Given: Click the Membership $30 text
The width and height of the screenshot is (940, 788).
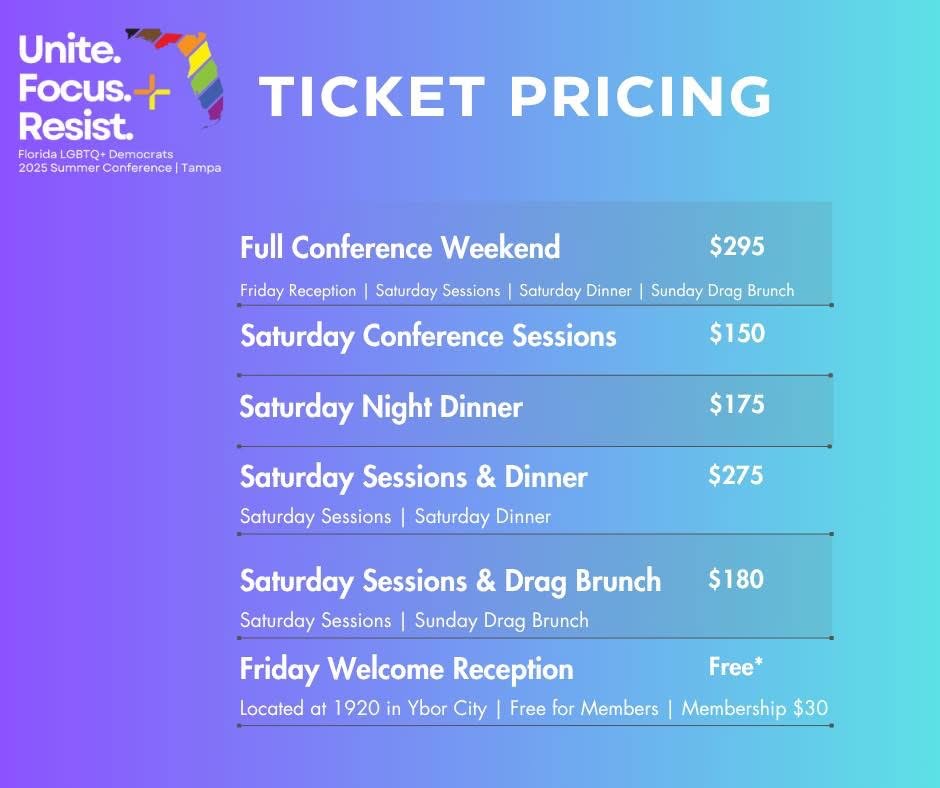Looking at the screenshot, I should point(755,708).
